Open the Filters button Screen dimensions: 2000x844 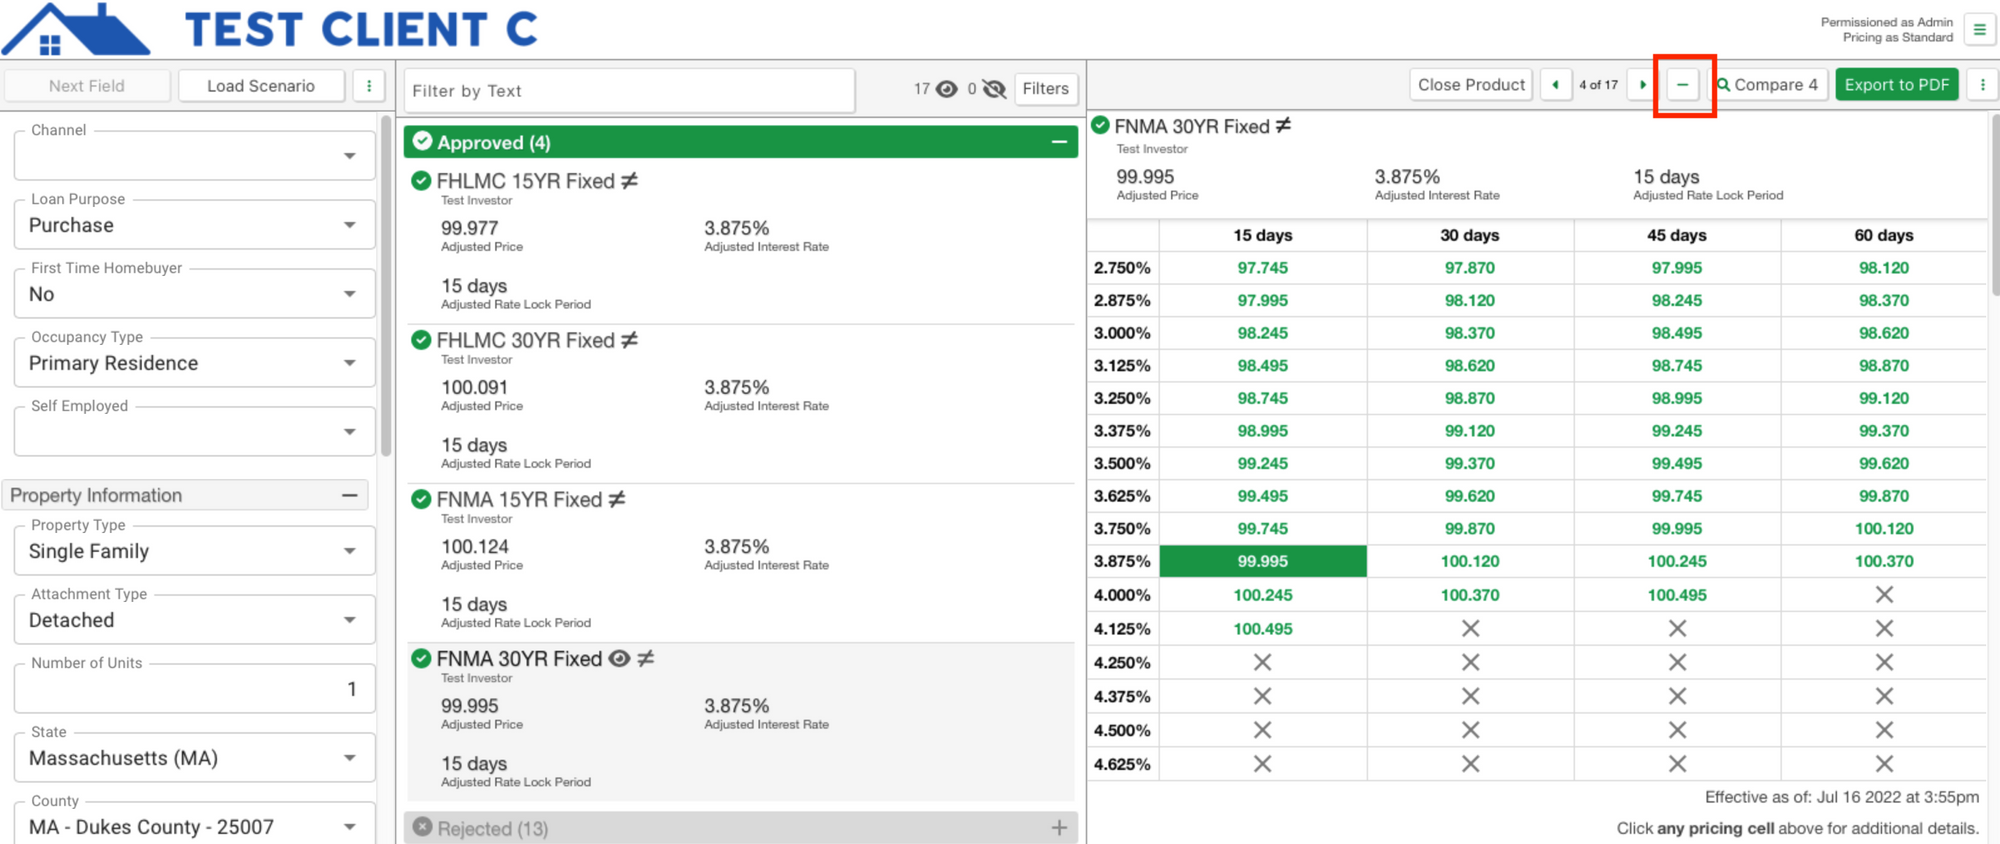click(1045, 89)
